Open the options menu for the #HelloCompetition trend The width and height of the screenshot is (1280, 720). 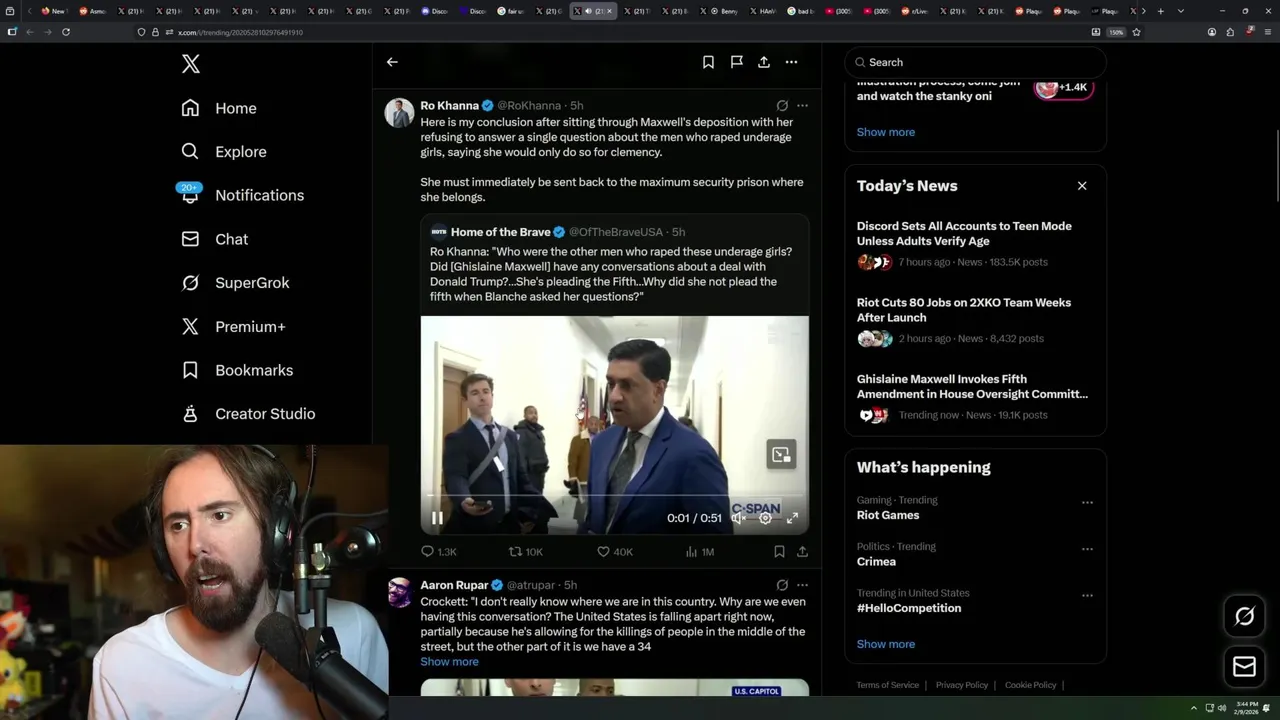point(1087,596)
